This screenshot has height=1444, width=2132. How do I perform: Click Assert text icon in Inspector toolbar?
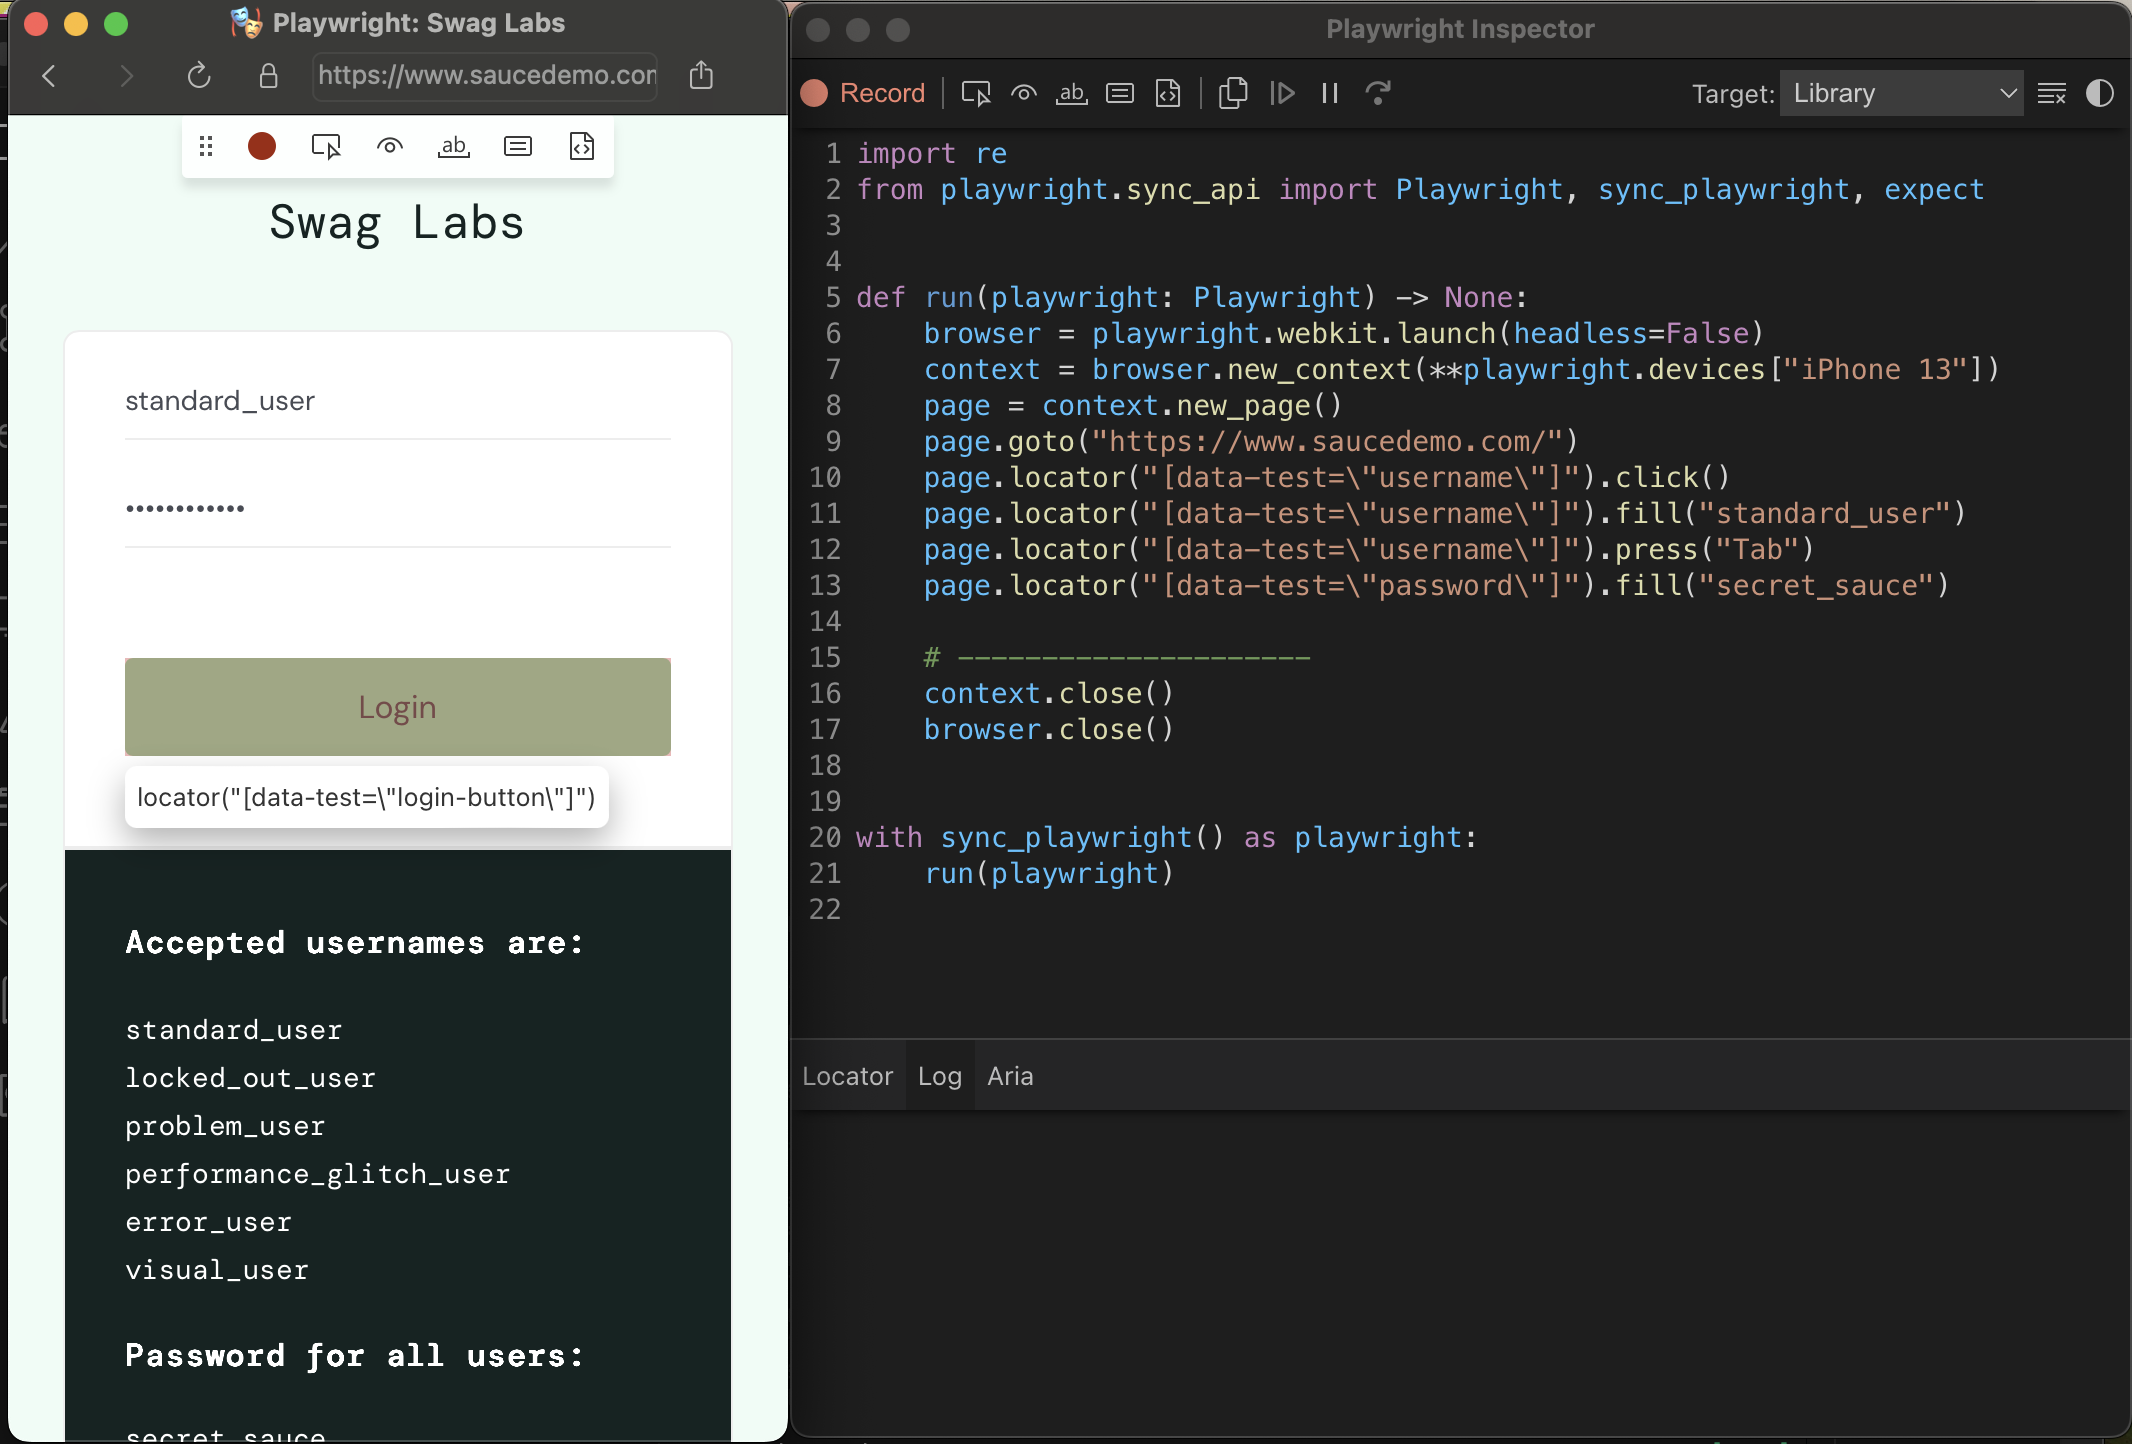pos(1071,93)
